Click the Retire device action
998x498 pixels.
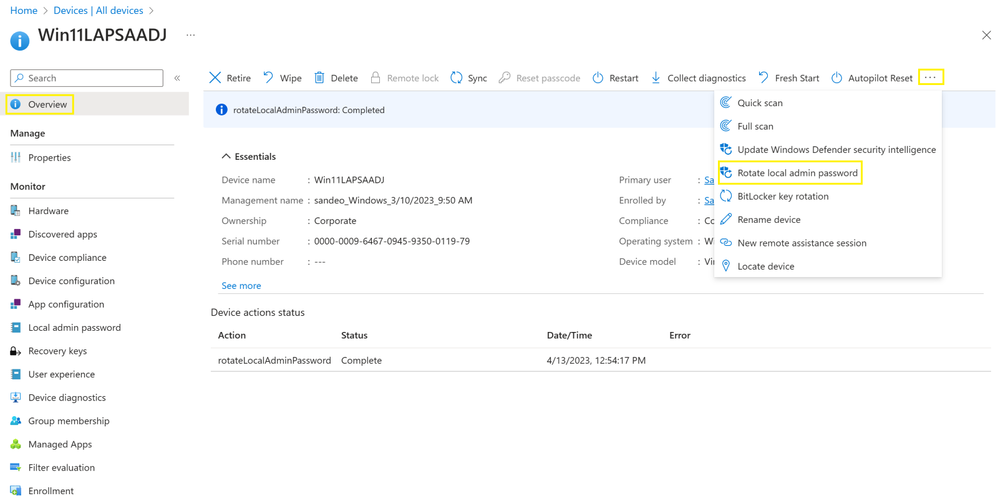tap(230, 78)
